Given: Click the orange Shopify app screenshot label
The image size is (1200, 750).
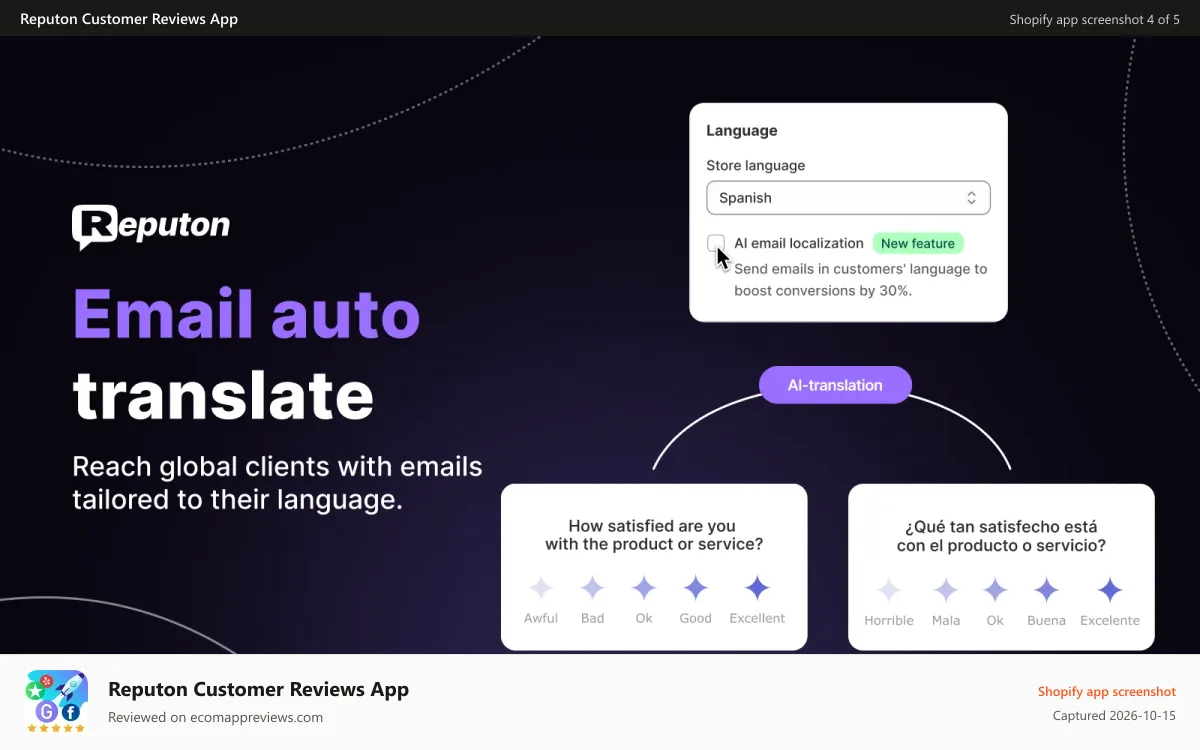Looking at the screenshot, I should point(1107,691).
